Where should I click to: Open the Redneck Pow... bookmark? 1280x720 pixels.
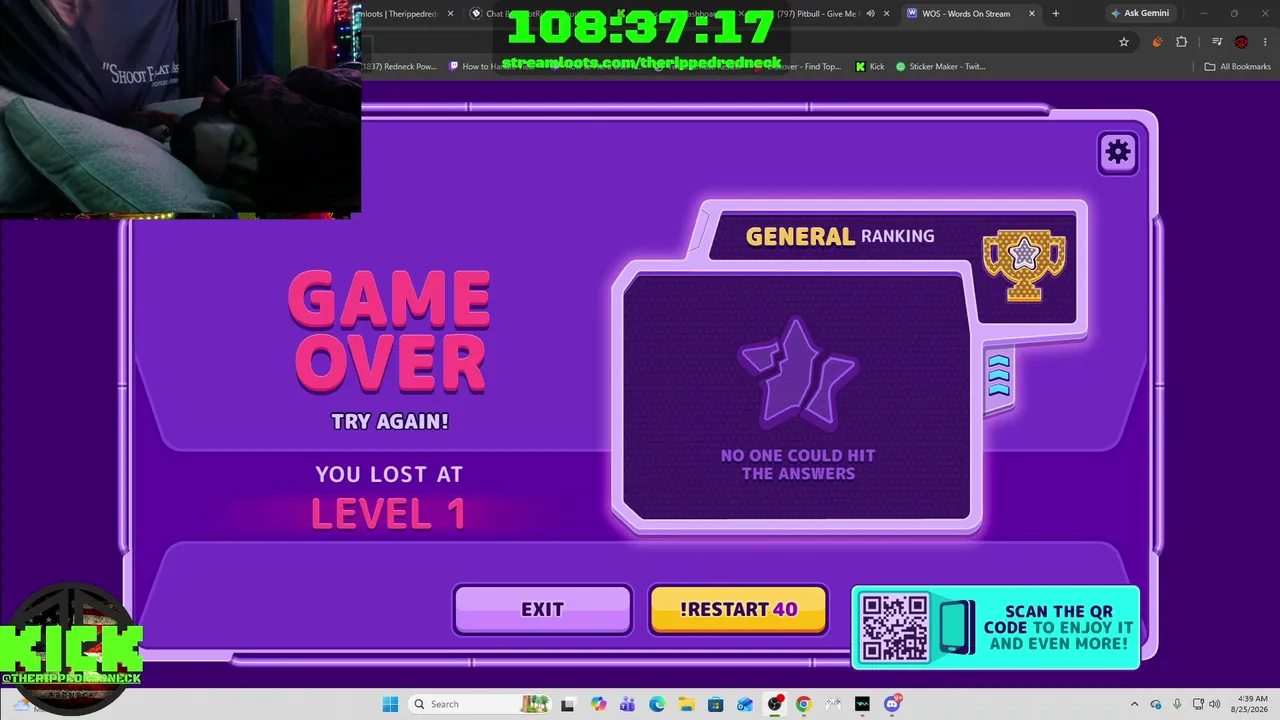click(399, 67)
